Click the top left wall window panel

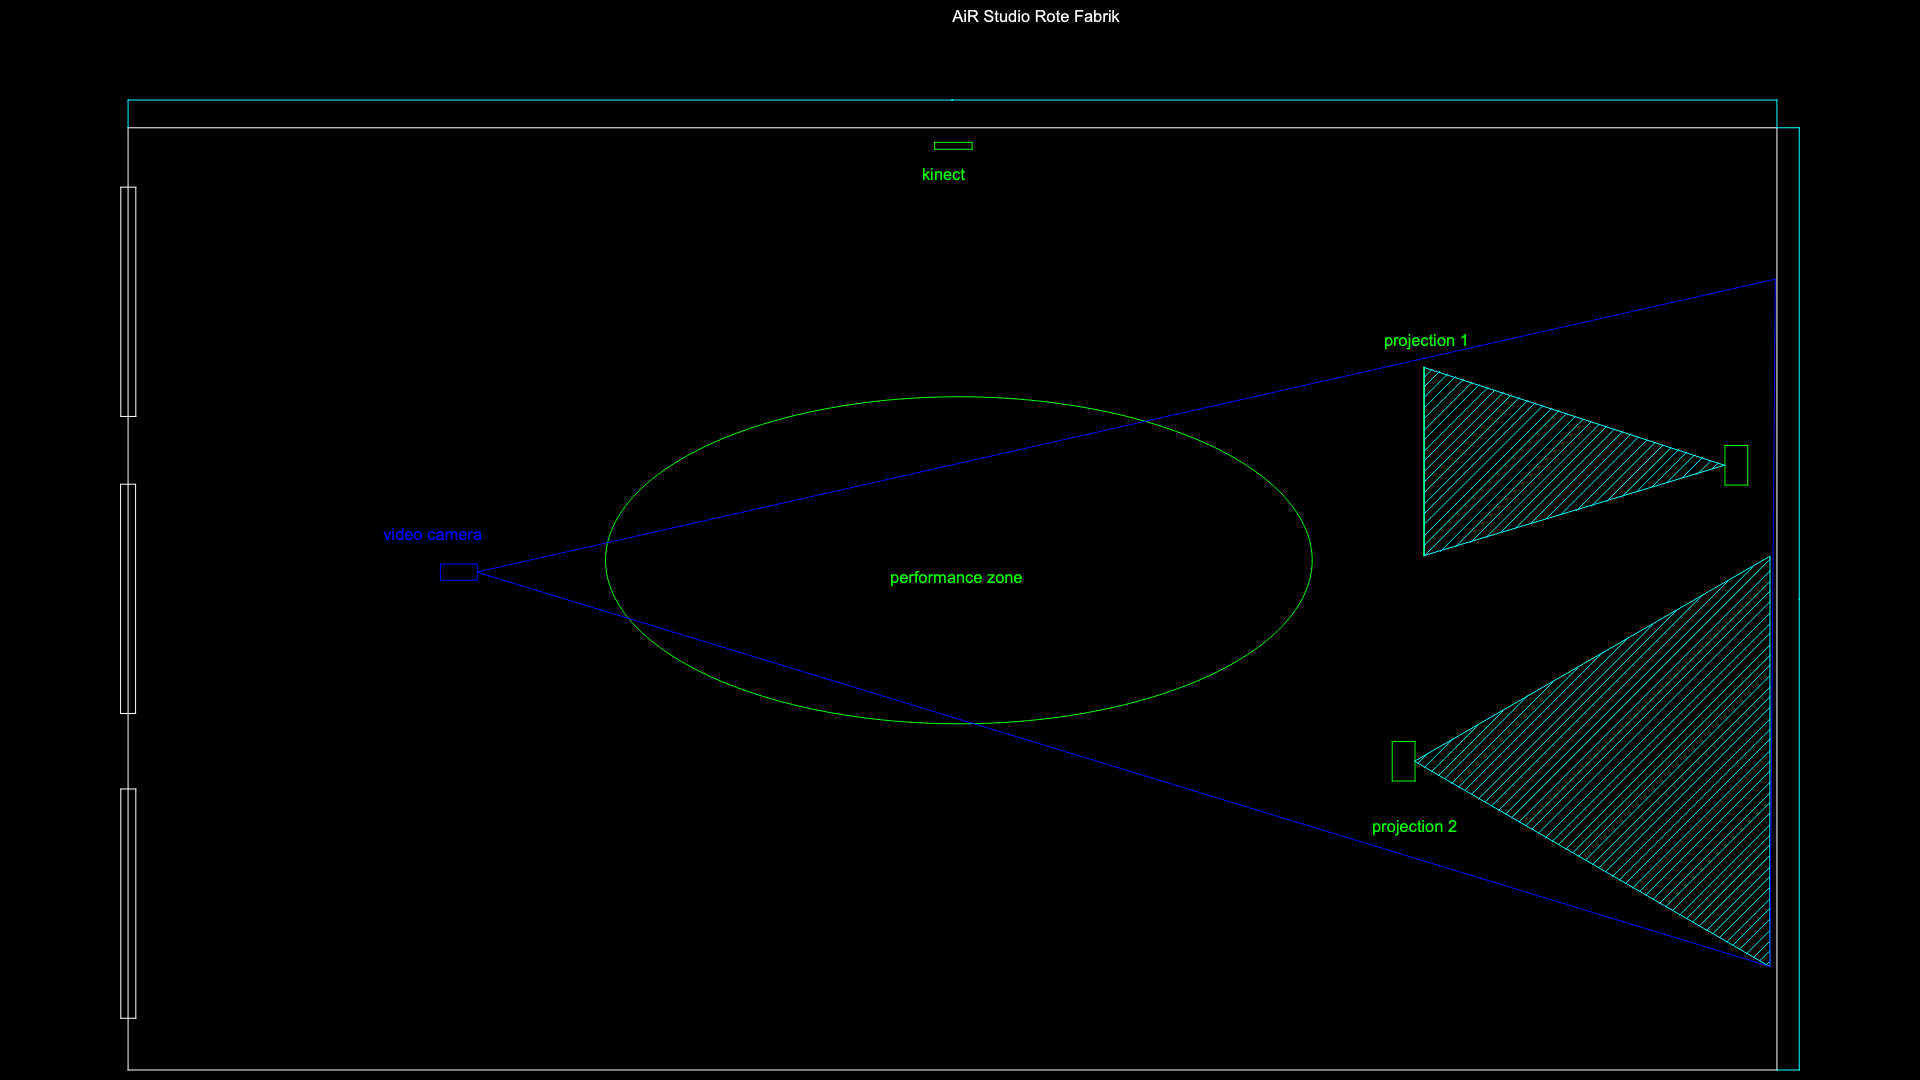[x=128, y=301]
